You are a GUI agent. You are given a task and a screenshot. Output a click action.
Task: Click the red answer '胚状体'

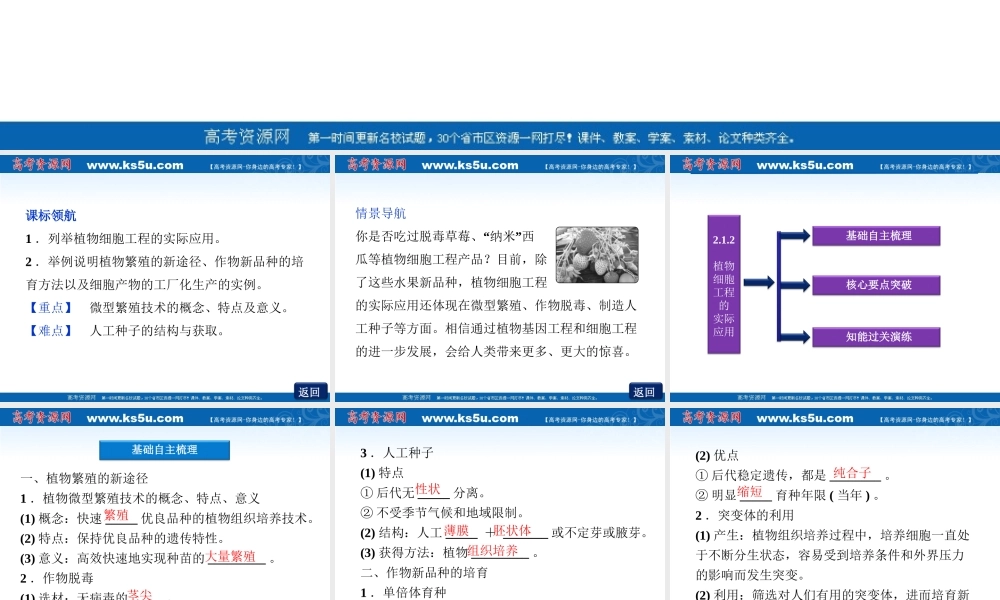tap(512, 530)
